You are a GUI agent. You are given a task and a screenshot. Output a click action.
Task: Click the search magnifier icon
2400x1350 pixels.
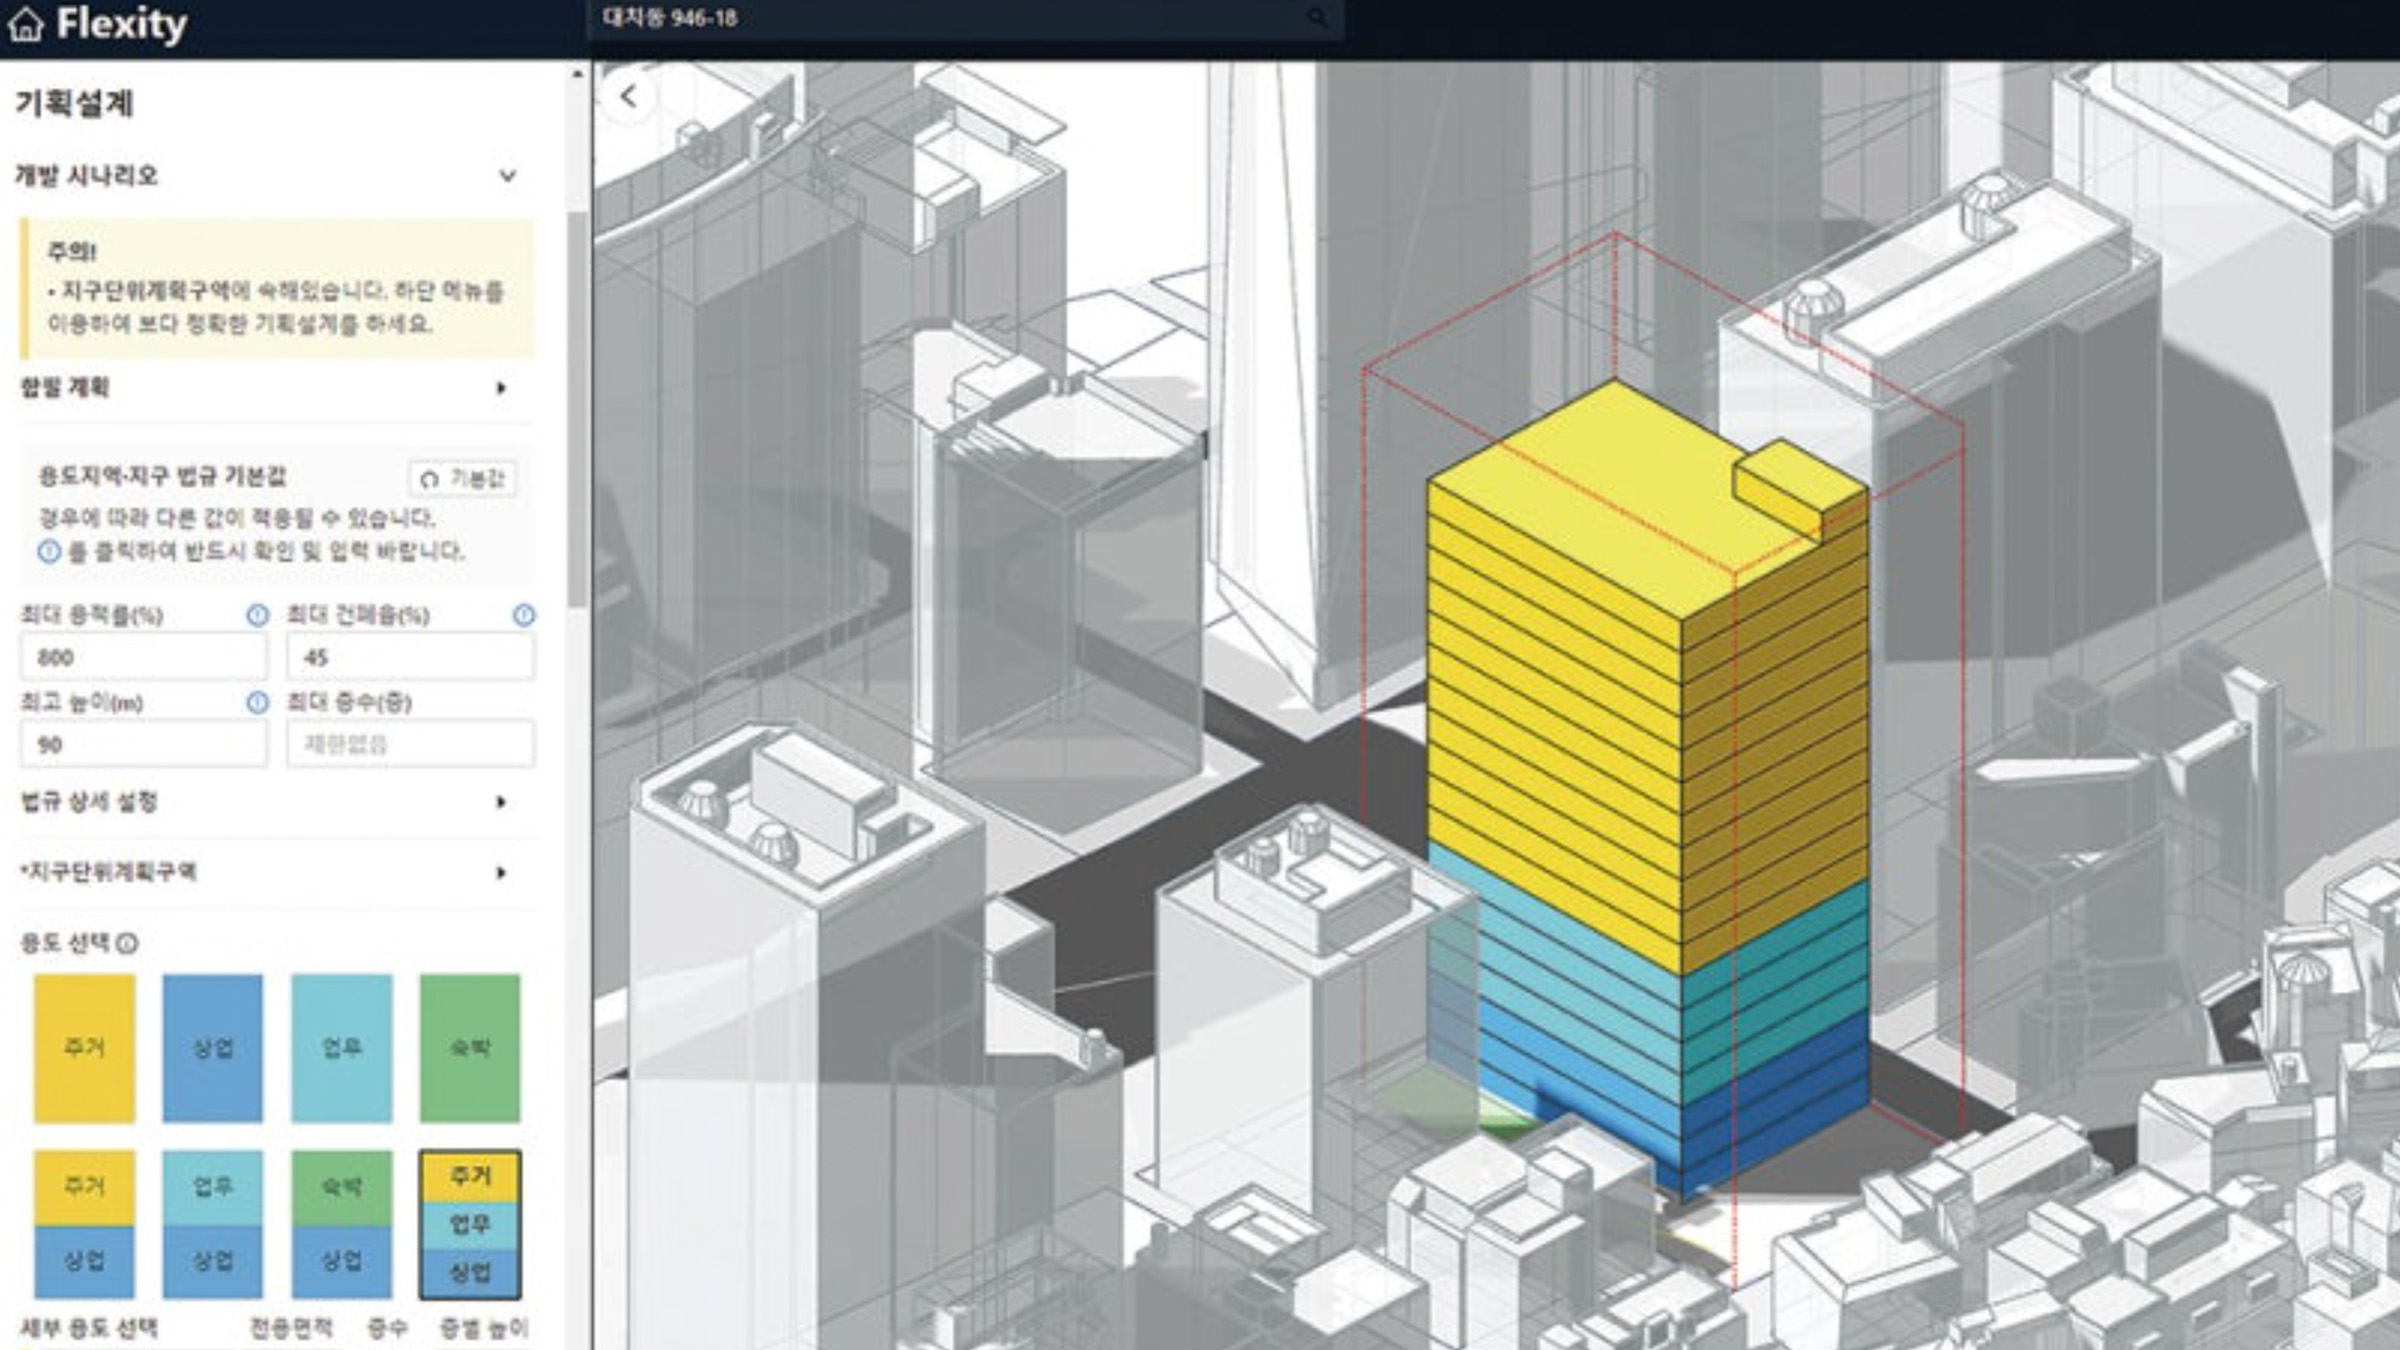tap(1317, 17)
